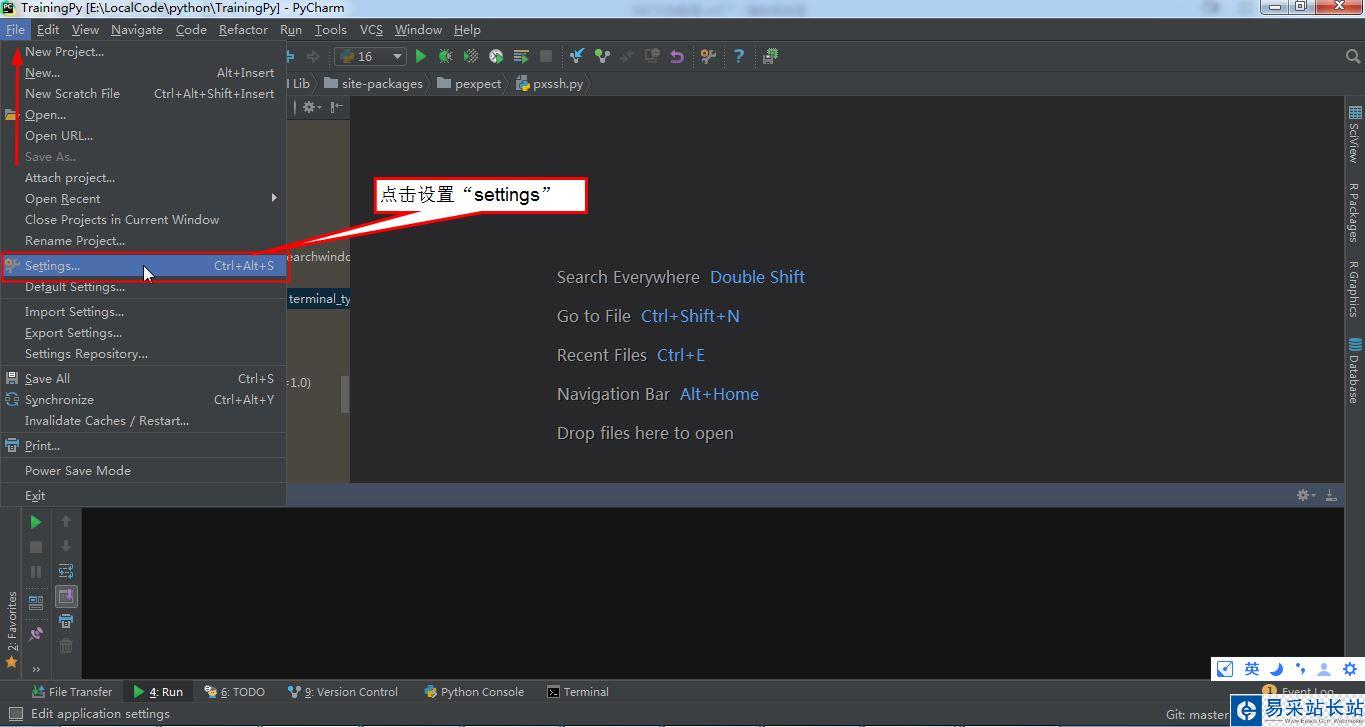This screenshot has height=727, width=1365.
Task: Open the Run panel gear options
Action: click(x=1305, y=495)
